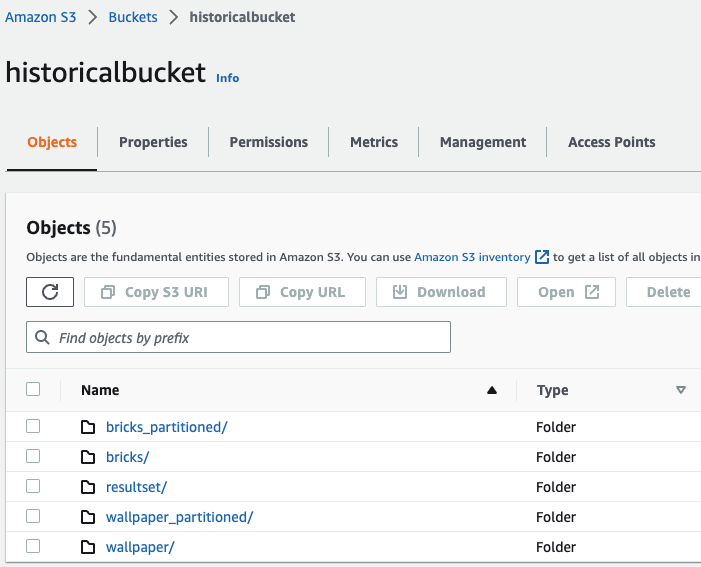Check the box for the bricks/ folder
Screen dimensions: 701x567
tap(33, 456)
